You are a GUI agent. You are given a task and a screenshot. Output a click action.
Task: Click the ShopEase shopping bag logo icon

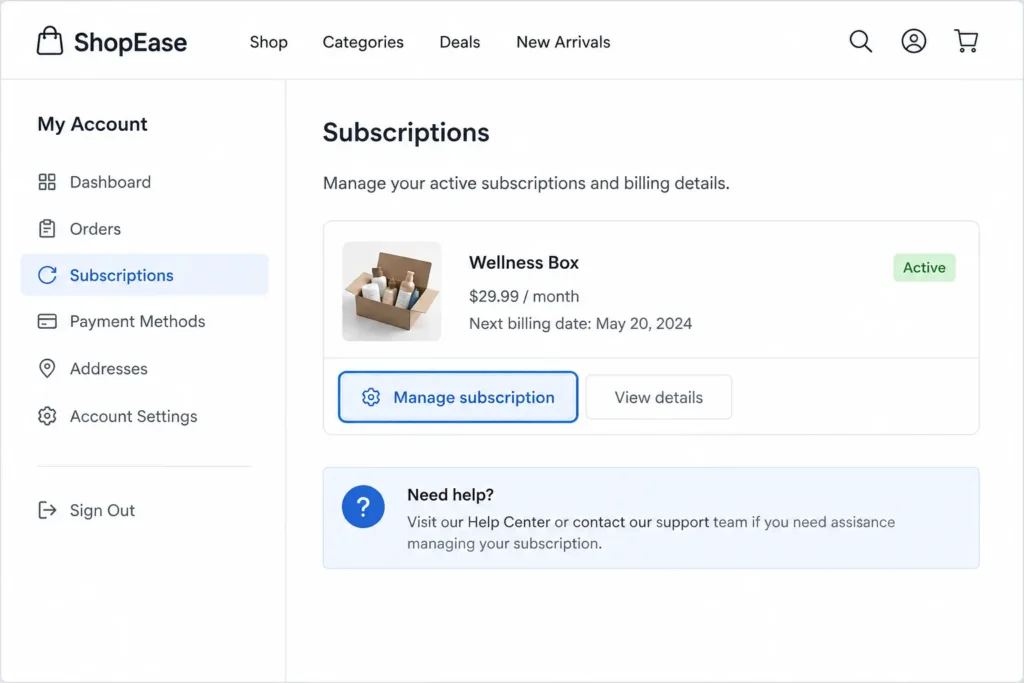coord(50,41)
